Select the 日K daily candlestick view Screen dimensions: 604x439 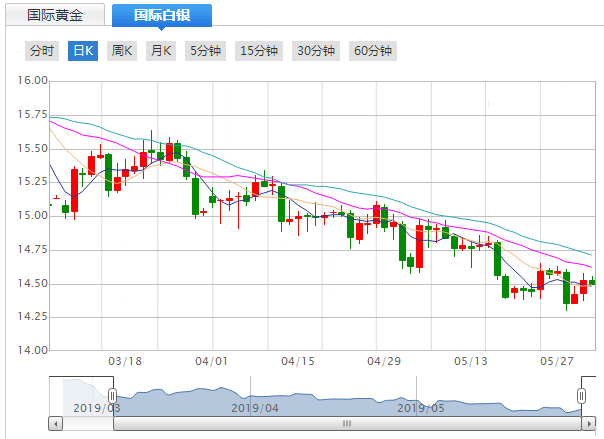(x=82, y=51)
